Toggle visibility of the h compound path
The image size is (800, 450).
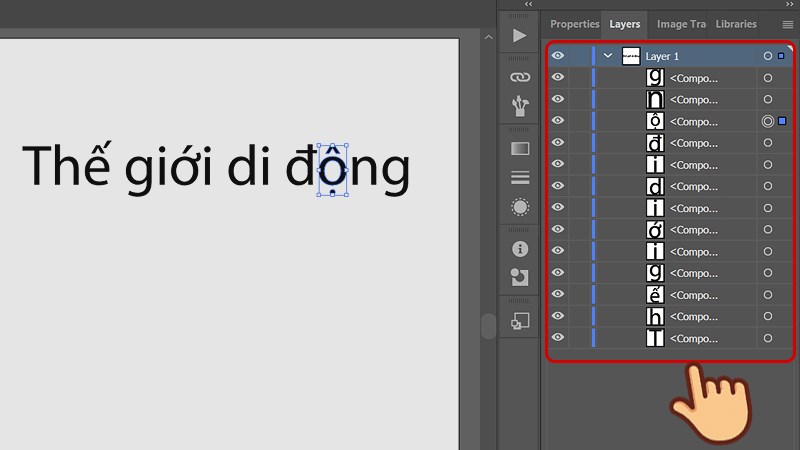coord(558,316)
